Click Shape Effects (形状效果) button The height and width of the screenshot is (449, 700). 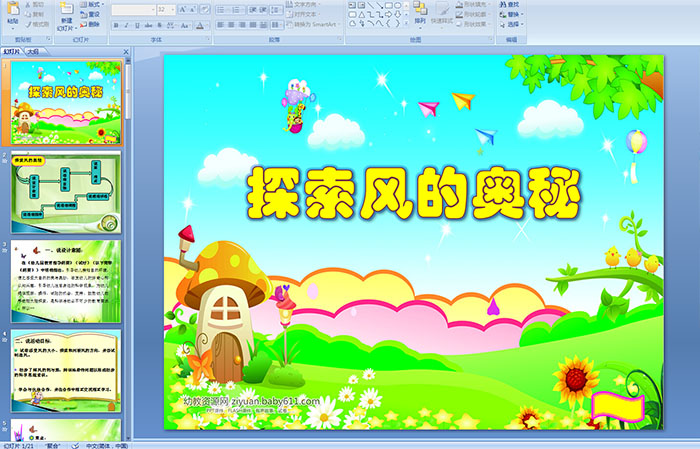(473, 24)
